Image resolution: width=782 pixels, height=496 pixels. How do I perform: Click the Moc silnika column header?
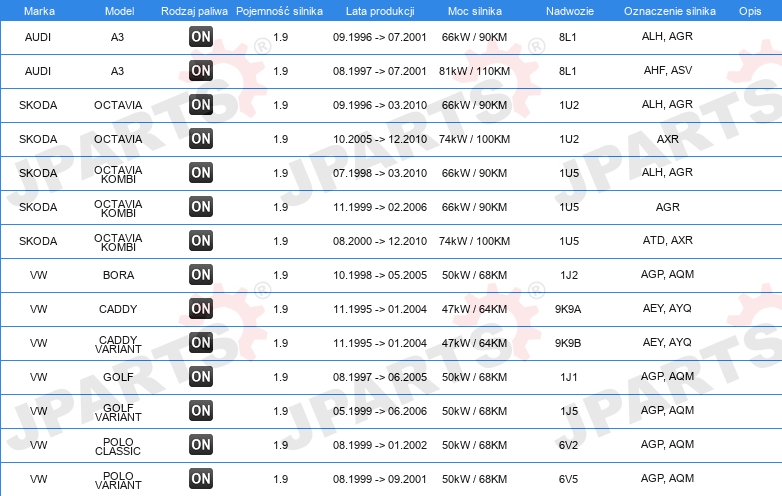[x=475, y=11]
